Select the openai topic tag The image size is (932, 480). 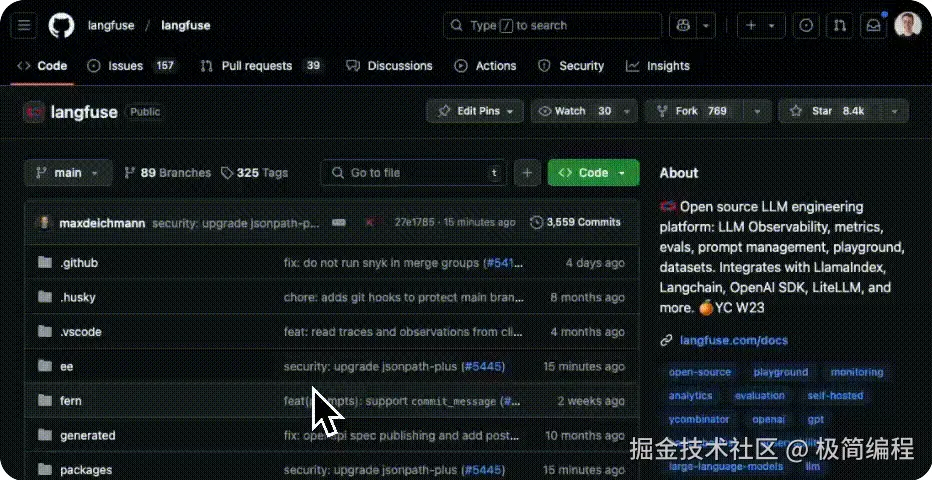pyautogui.click(x=768, y=419)
